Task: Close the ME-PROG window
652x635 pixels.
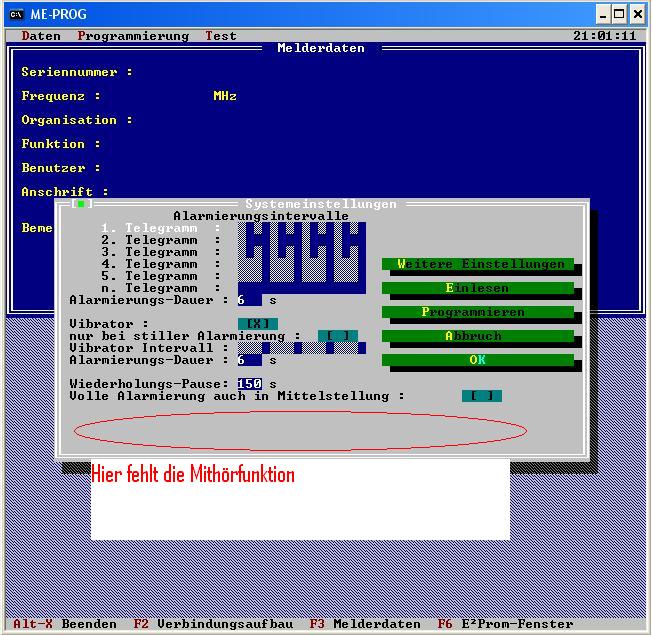Action: click(x=637, y=15)
